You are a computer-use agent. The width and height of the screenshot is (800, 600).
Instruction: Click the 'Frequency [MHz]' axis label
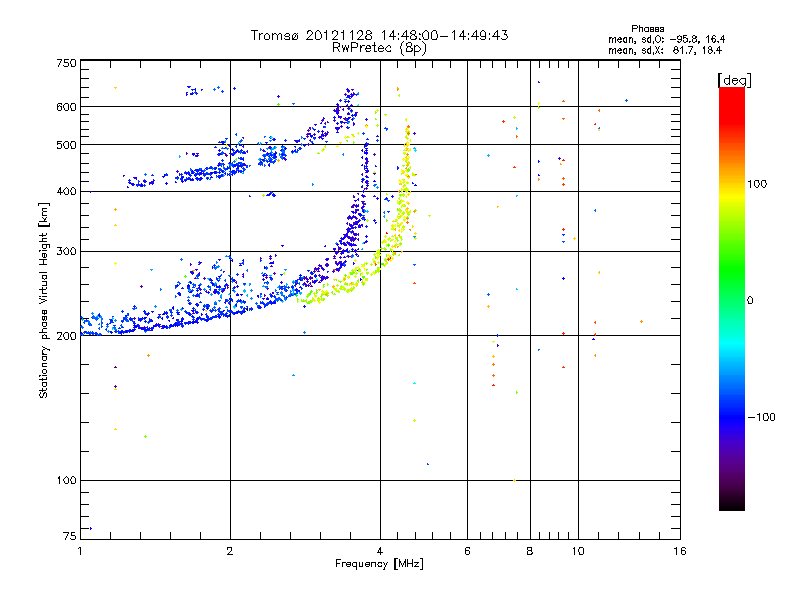pyautogui.click(x=379, y=564)
